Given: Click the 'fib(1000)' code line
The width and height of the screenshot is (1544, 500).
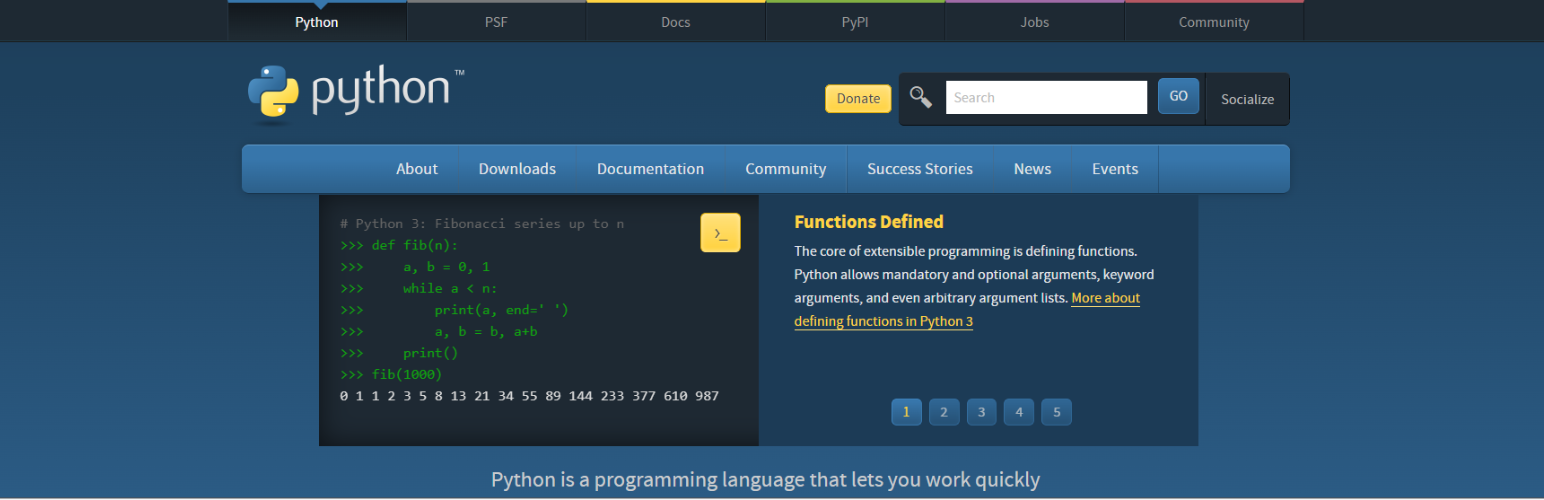Looking at the screenshot, I should click(x=391, y=374).
